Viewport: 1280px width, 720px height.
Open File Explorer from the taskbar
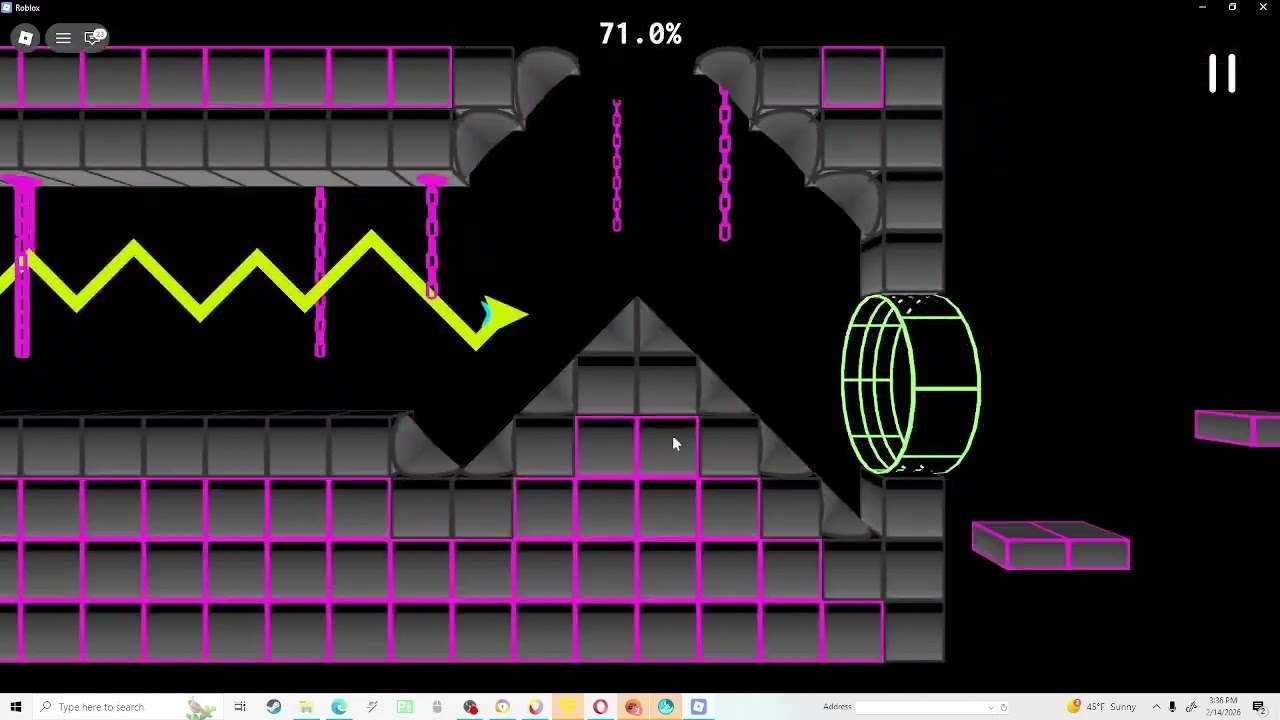pos(306,707)
